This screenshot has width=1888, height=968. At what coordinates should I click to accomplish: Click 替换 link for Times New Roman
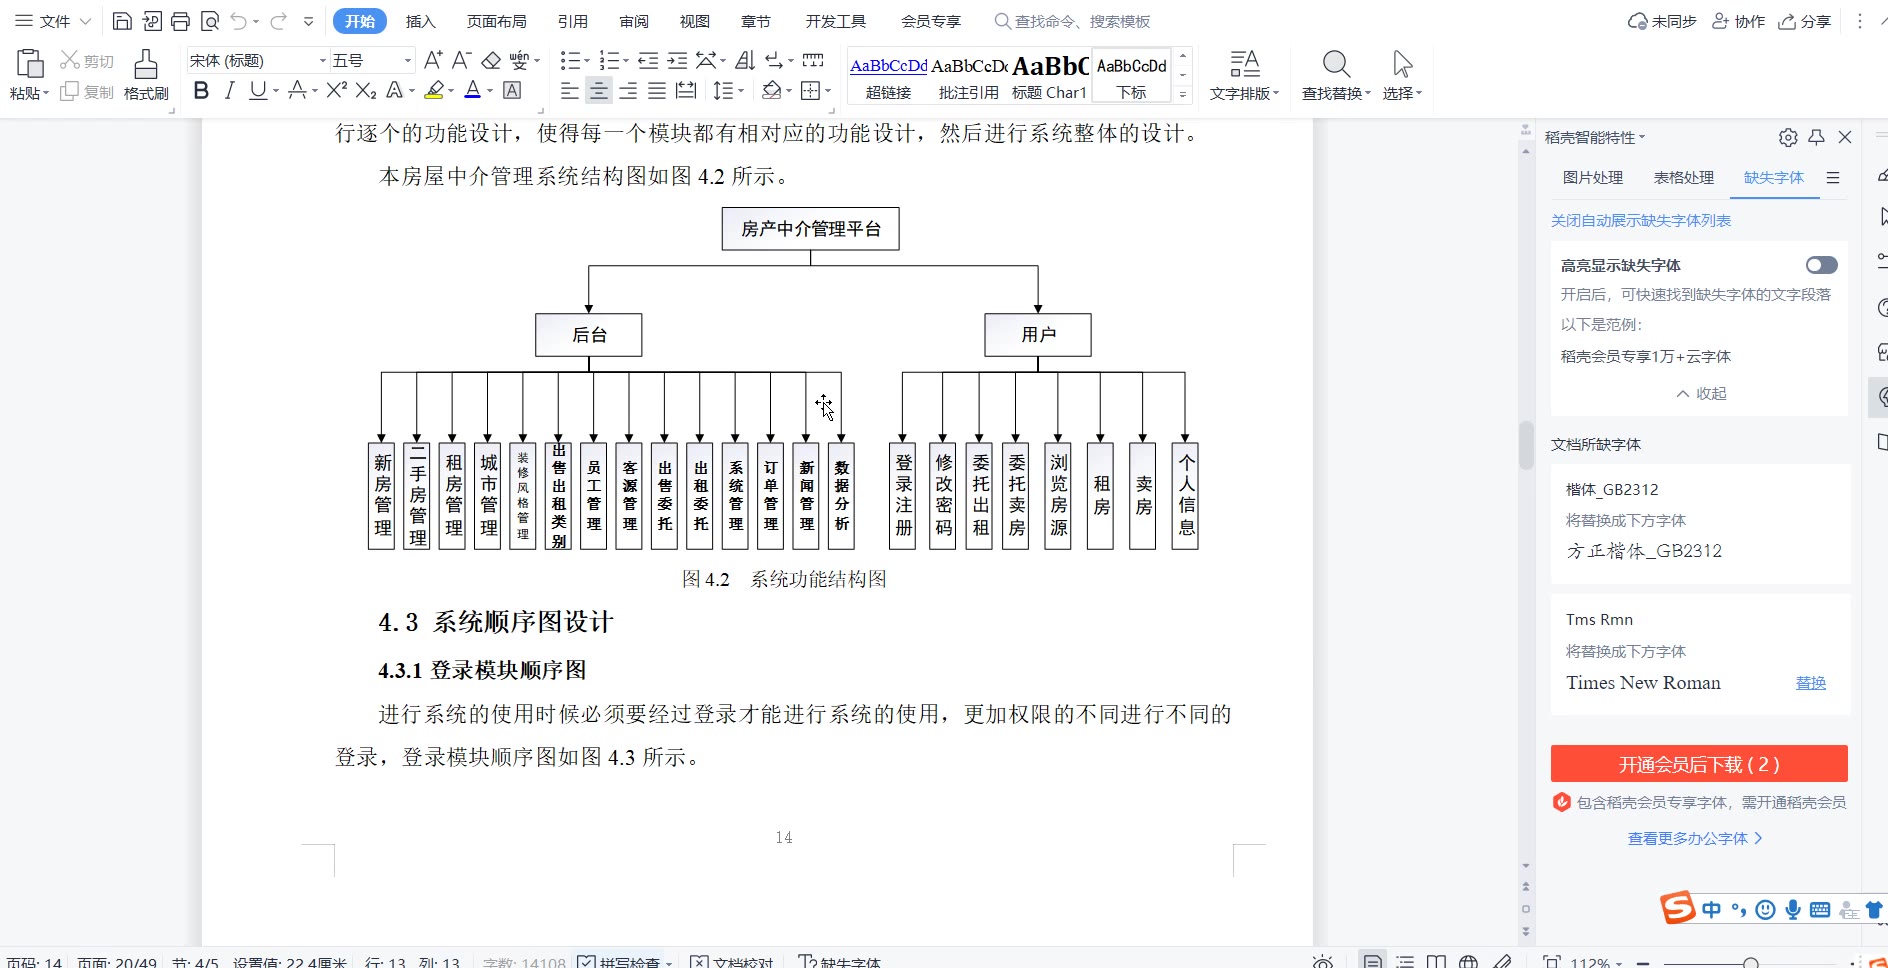[x=1811, y=683]
